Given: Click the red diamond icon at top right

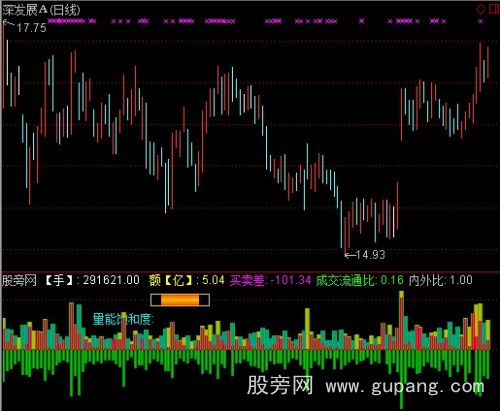Looking at the screenshot, I should point(481,9).
